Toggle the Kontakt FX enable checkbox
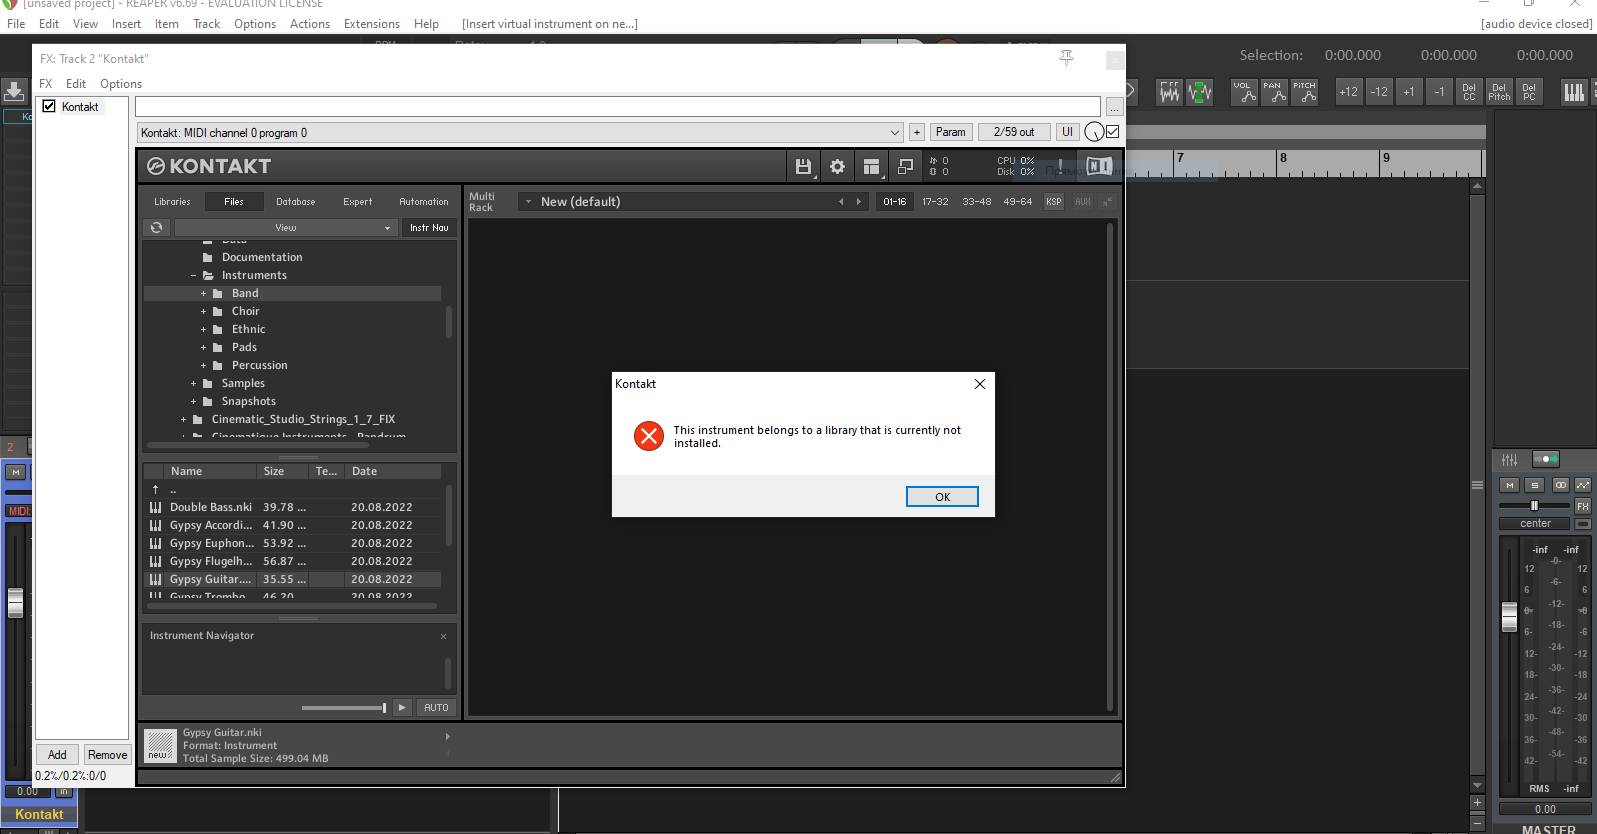The height and width of the screenshot is (834, 1597). pyautogui.click(x=48, y=106)
